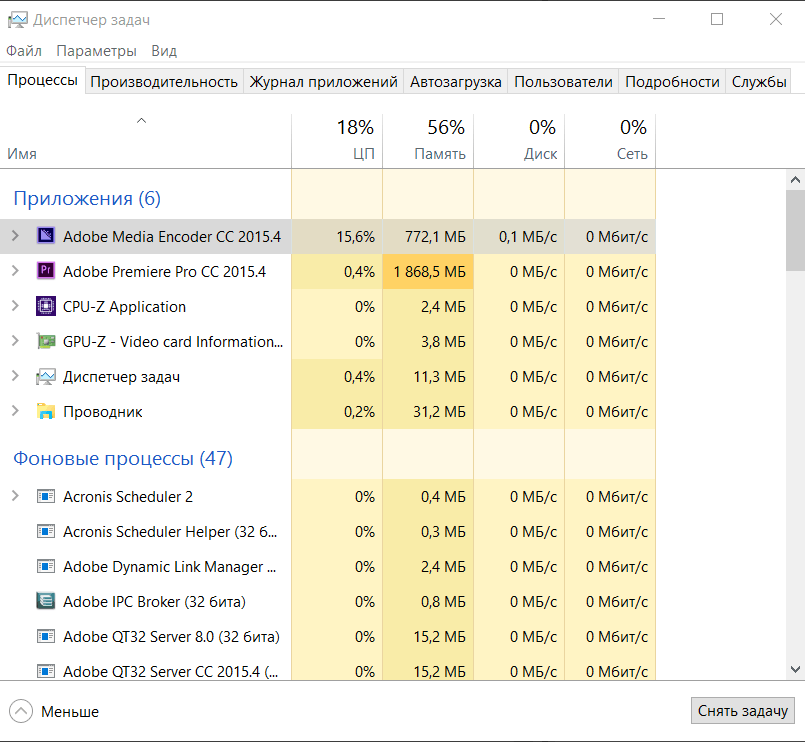Select the Процессы tab
Viewport: 805px width, 742px height.
pyautogui.click(x=43, y=80)
